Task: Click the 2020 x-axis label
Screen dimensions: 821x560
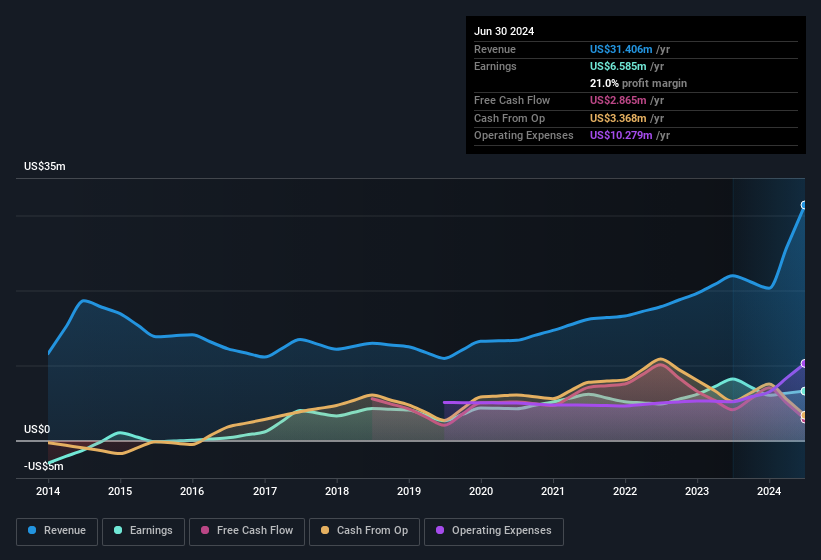Action: pyautogui.click(x=481, y=491)
